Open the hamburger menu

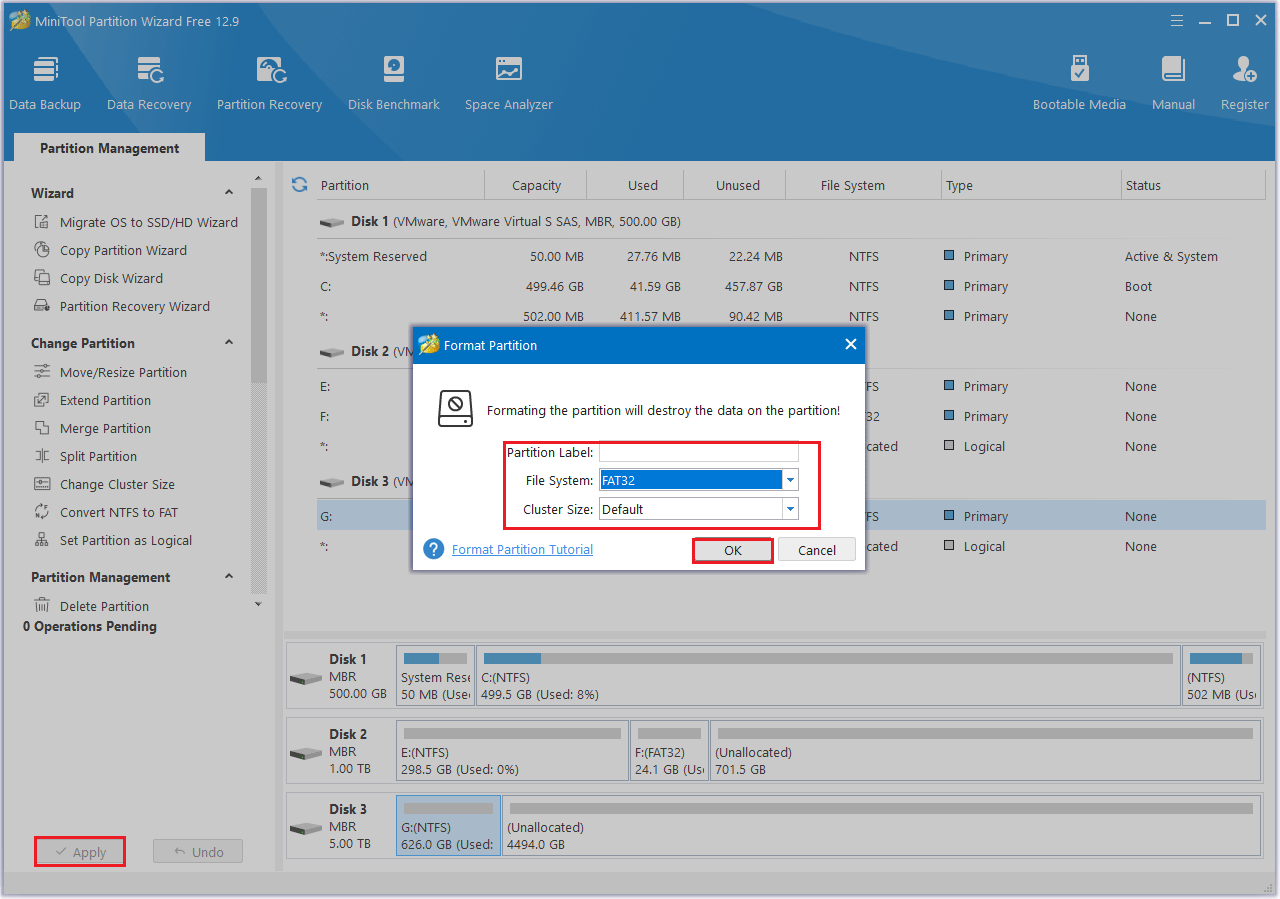pyautogui.click(x=1176, y=20)
